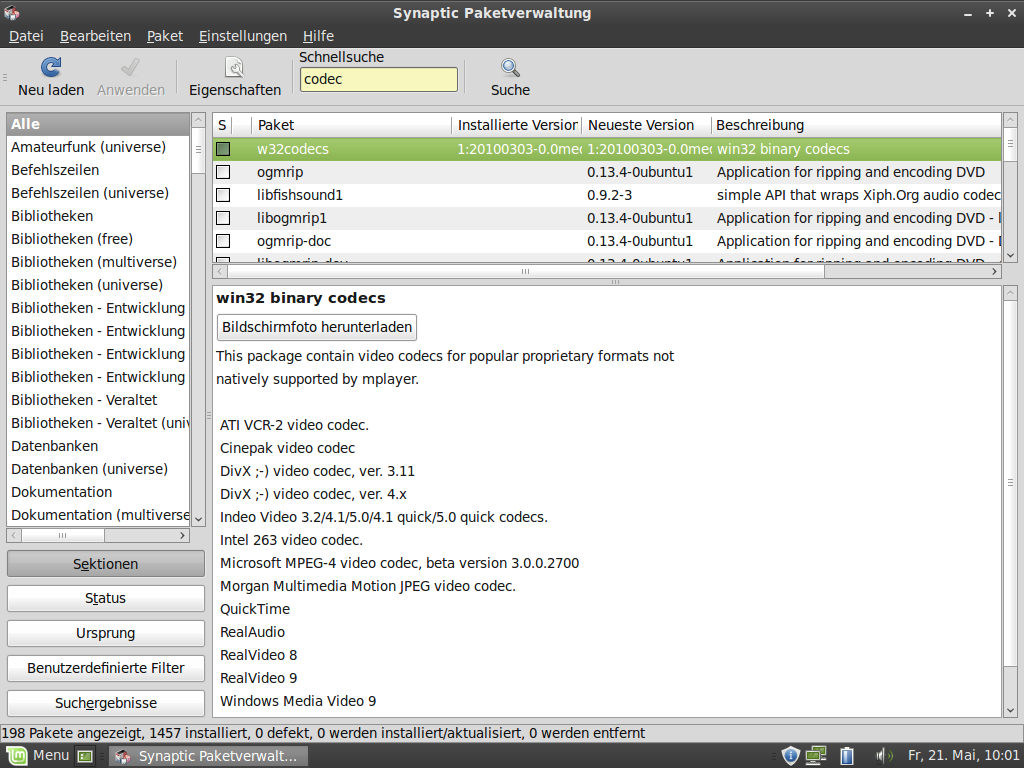Click the Suche magnifier icon
1024x768 pixels.
click(509, 68)
